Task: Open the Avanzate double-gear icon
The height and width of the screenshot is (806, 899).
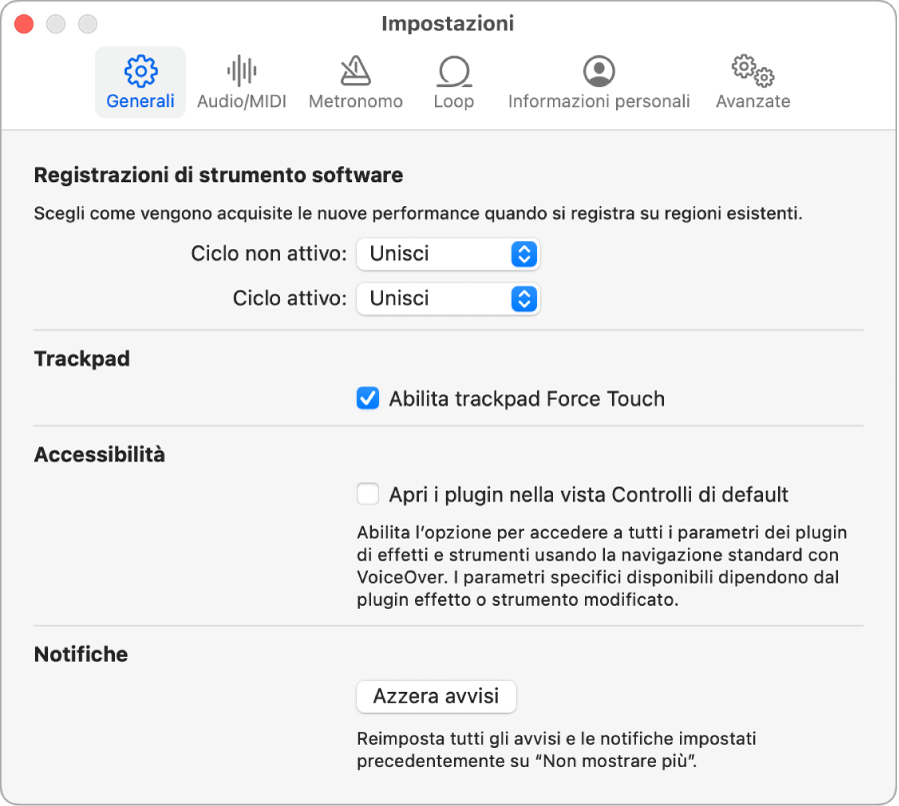Action: [x=753, y=71]
